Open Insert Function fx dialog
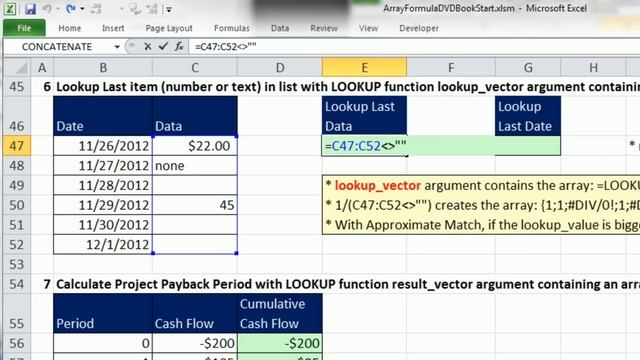 tap(179, 47)
